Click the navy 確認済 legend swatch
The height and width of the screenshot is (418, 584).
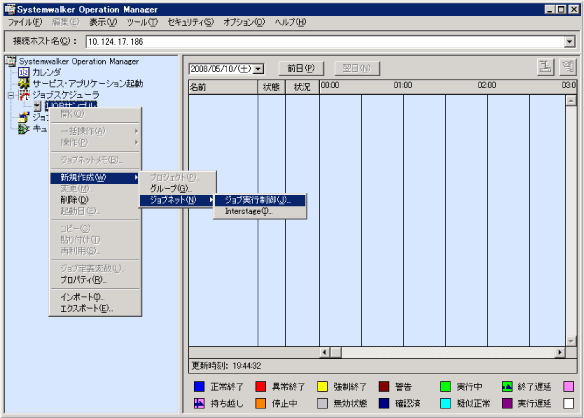[384, 403]
